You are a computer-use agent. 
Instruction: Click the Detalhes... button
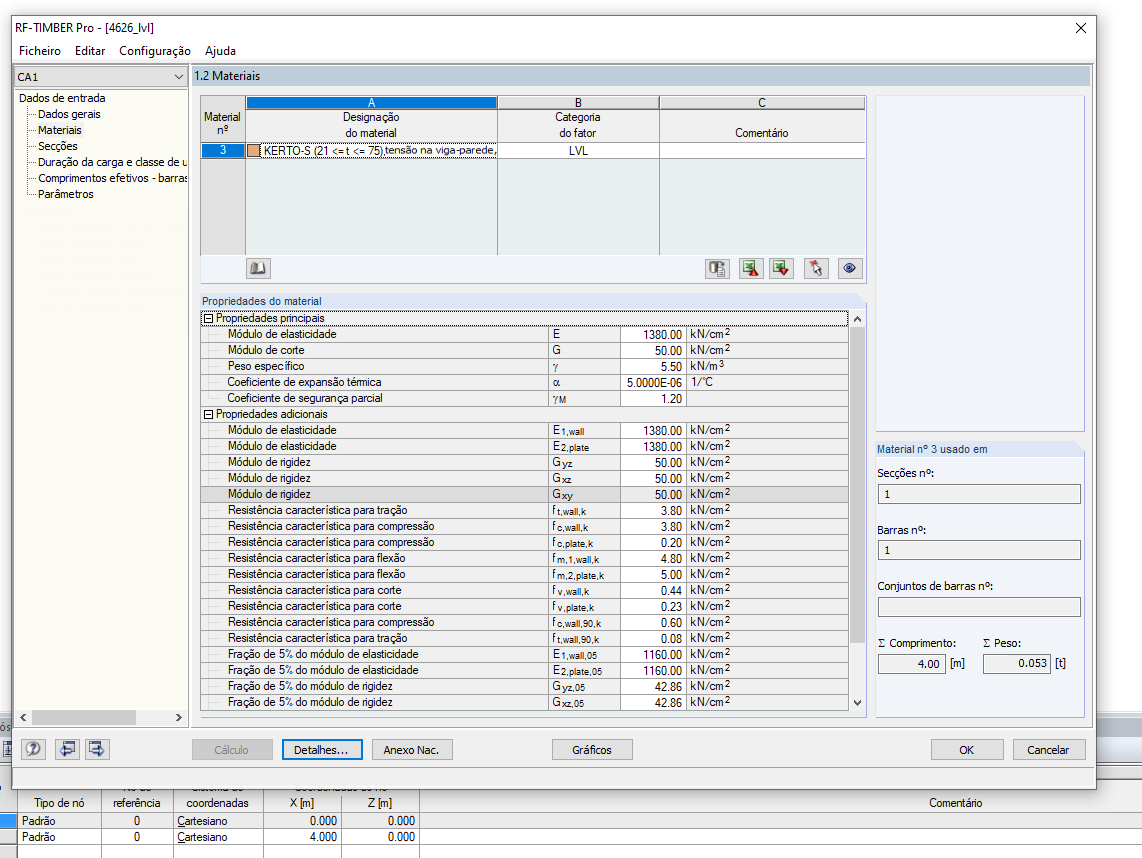click(322, 749)
